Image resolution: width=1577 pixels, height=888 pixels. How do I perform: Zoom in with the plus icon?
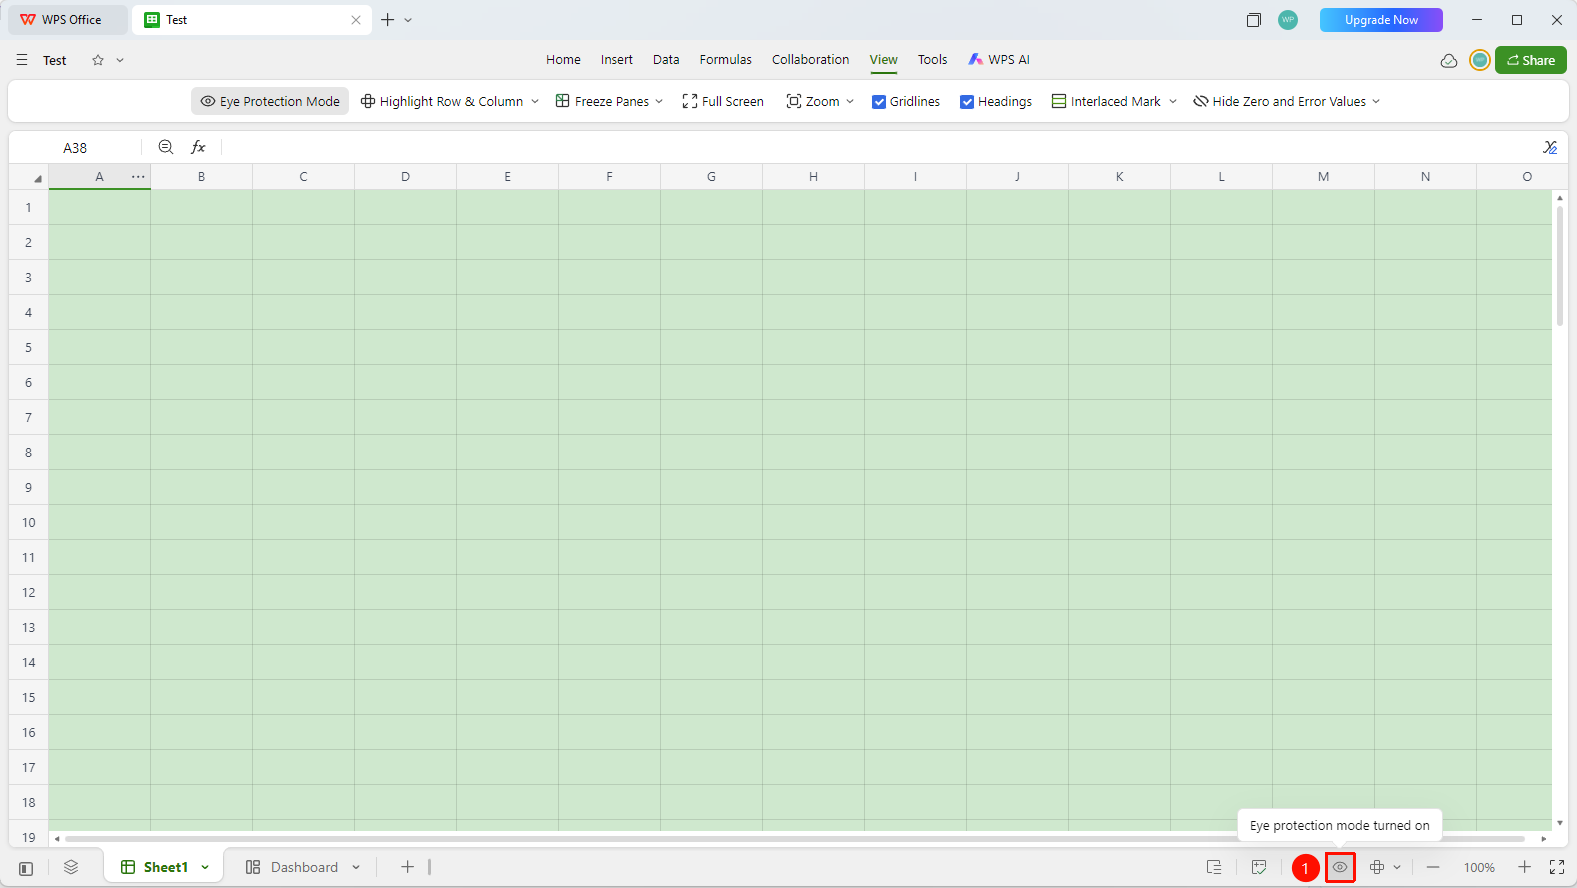coord(1524,867)
